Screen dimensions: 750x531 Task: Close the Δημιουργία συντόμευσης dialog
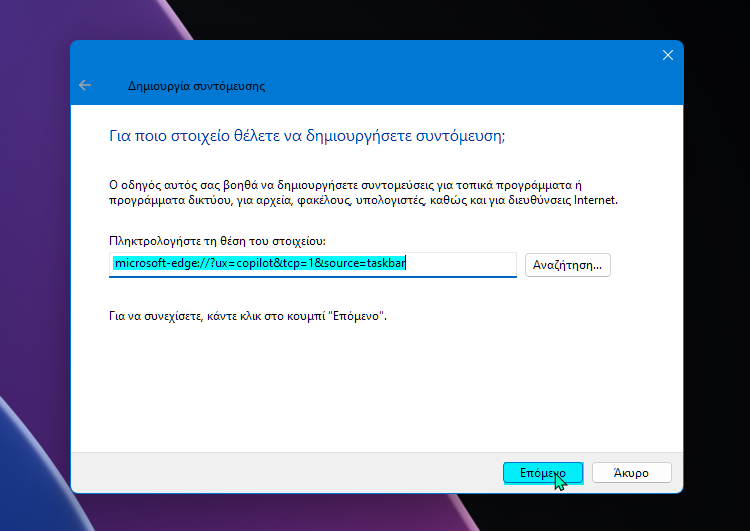point(668,55)
